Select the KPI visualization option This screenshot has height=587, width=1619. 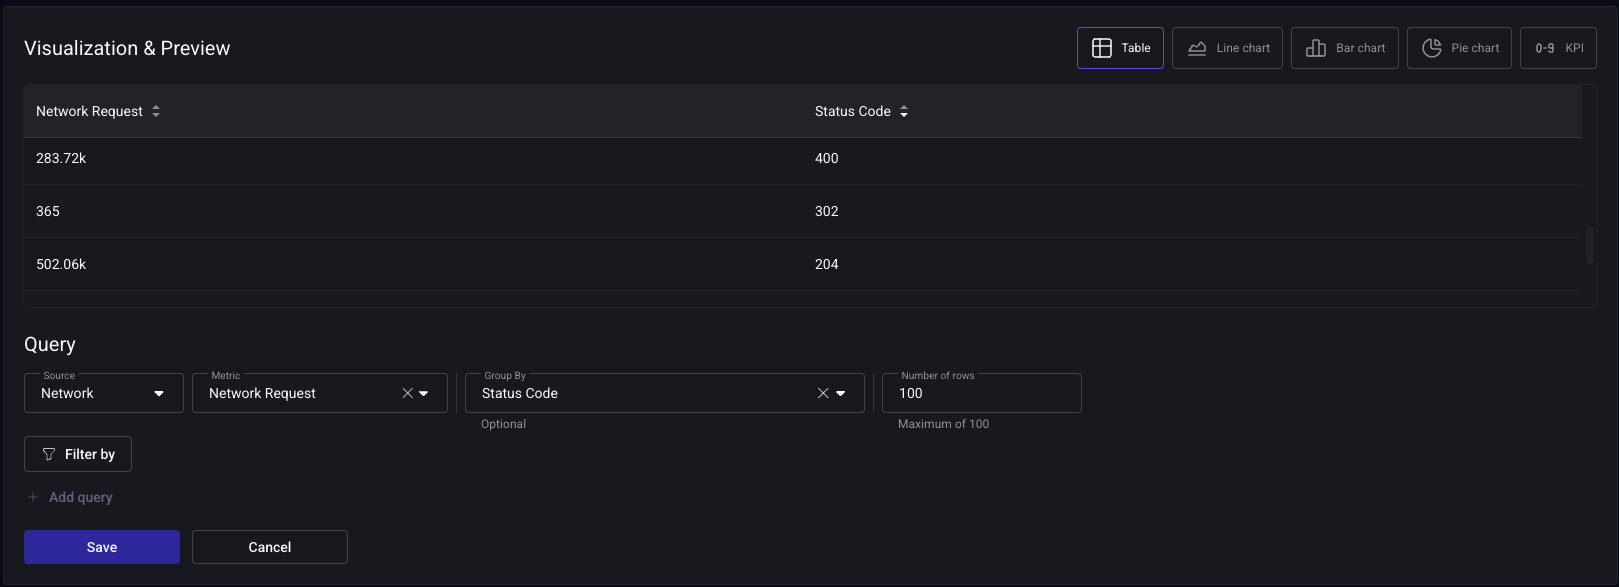pos(1558,48)
